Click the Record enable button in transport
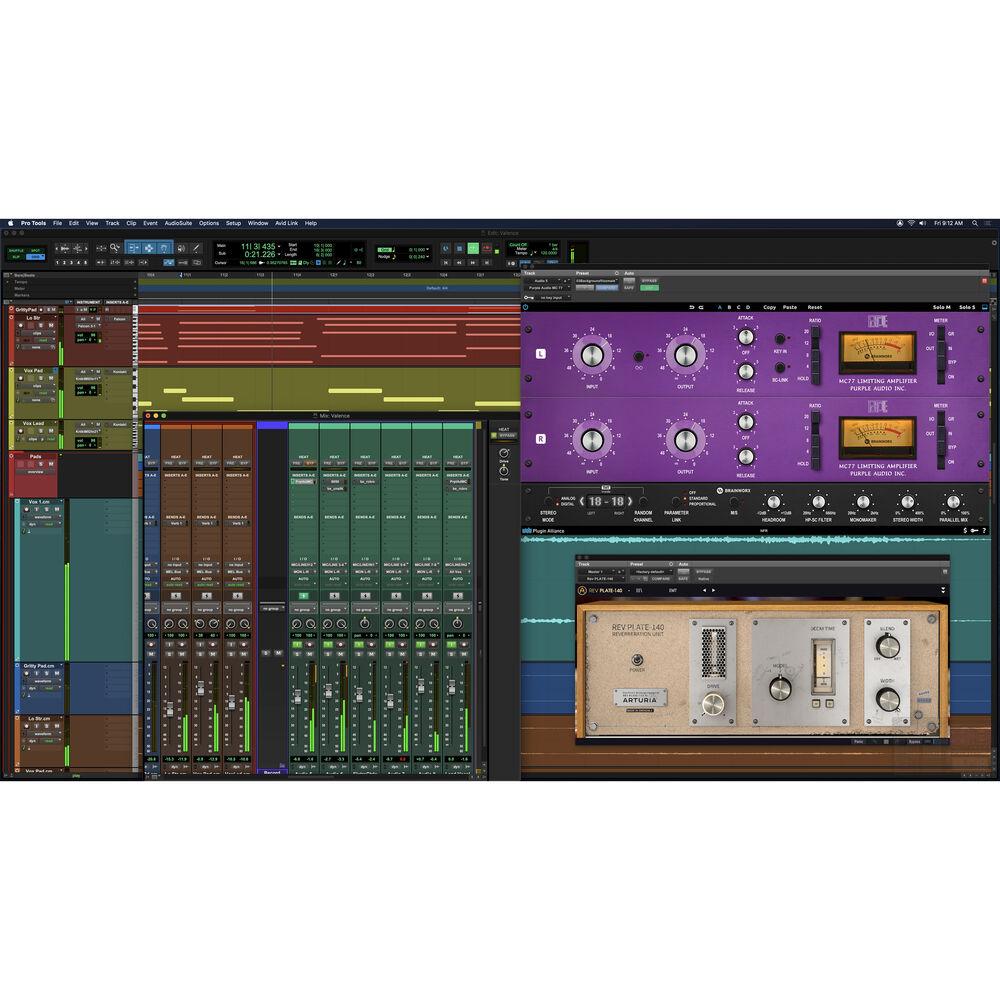The image size is (1000, 1000). pos(487,249)
